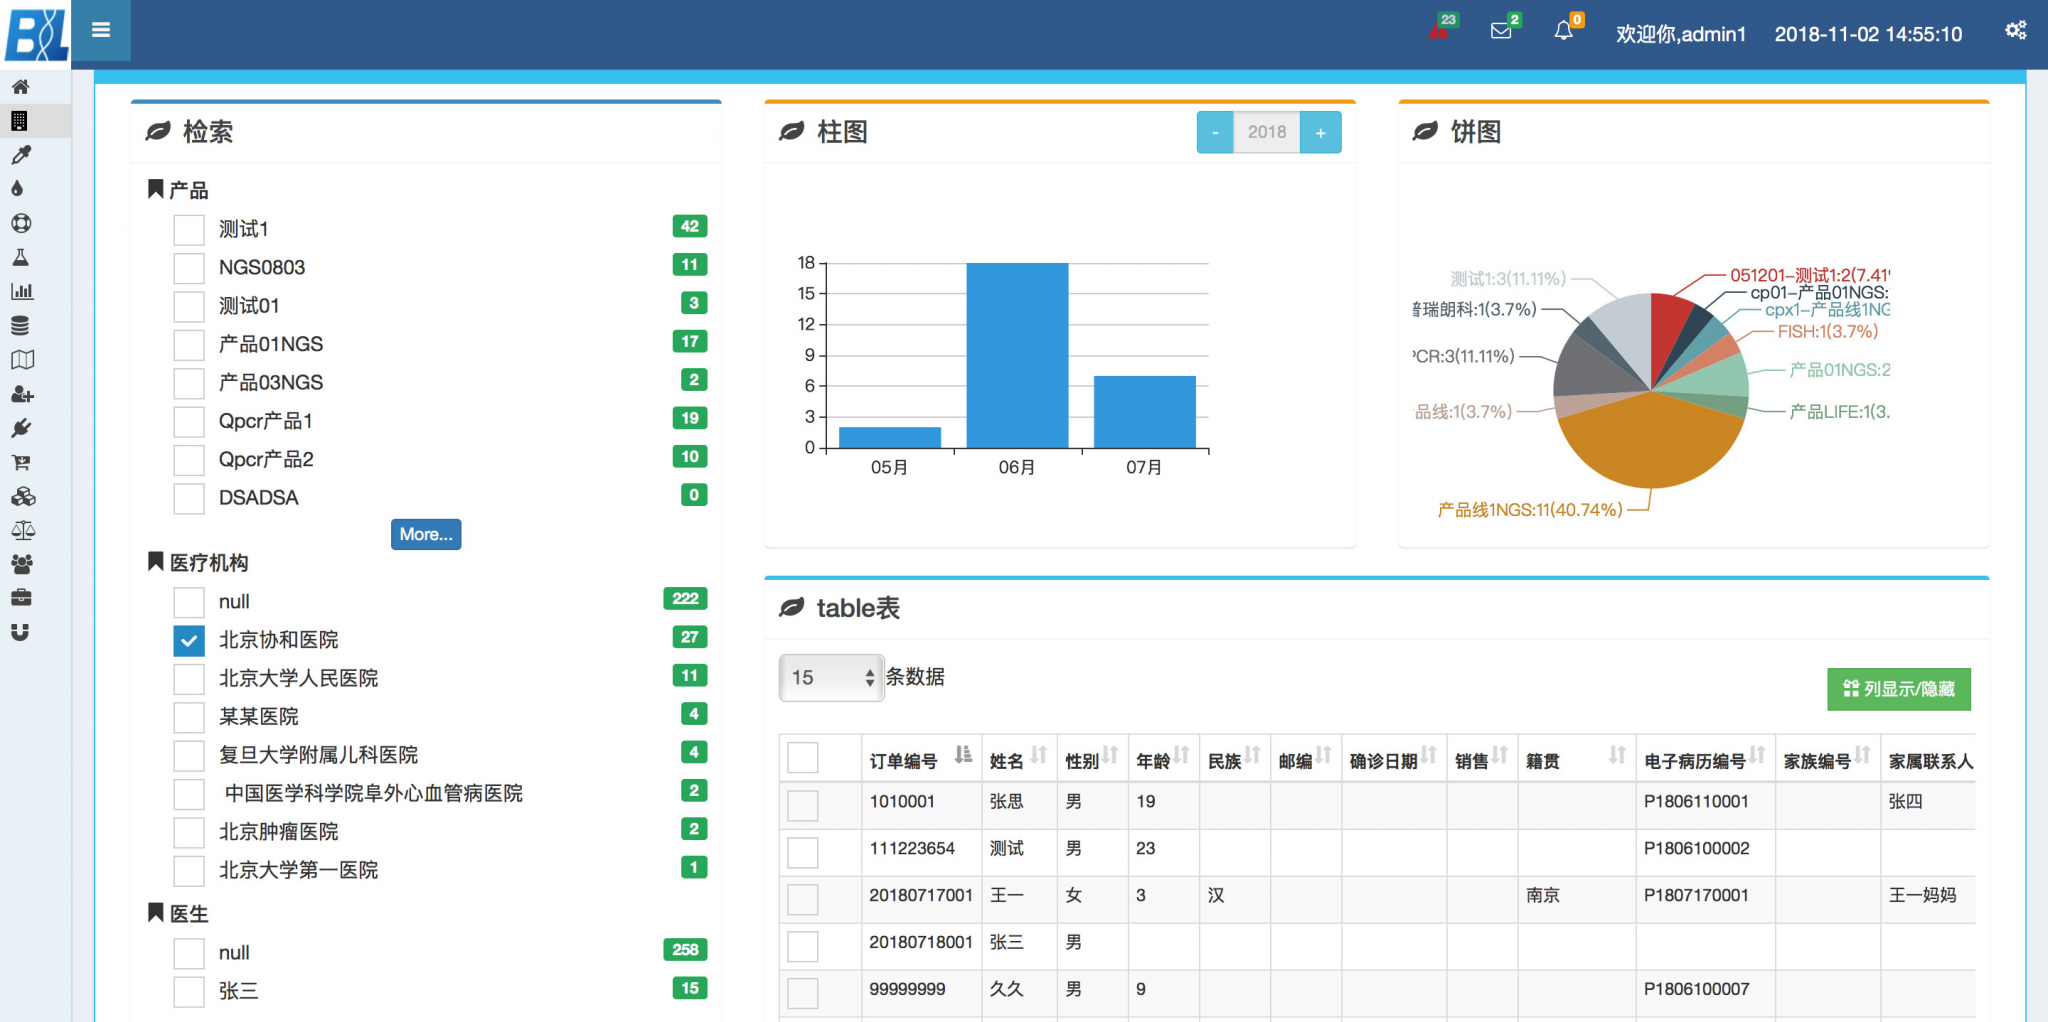Open the mail envelope messages icon

(1501, 31)
